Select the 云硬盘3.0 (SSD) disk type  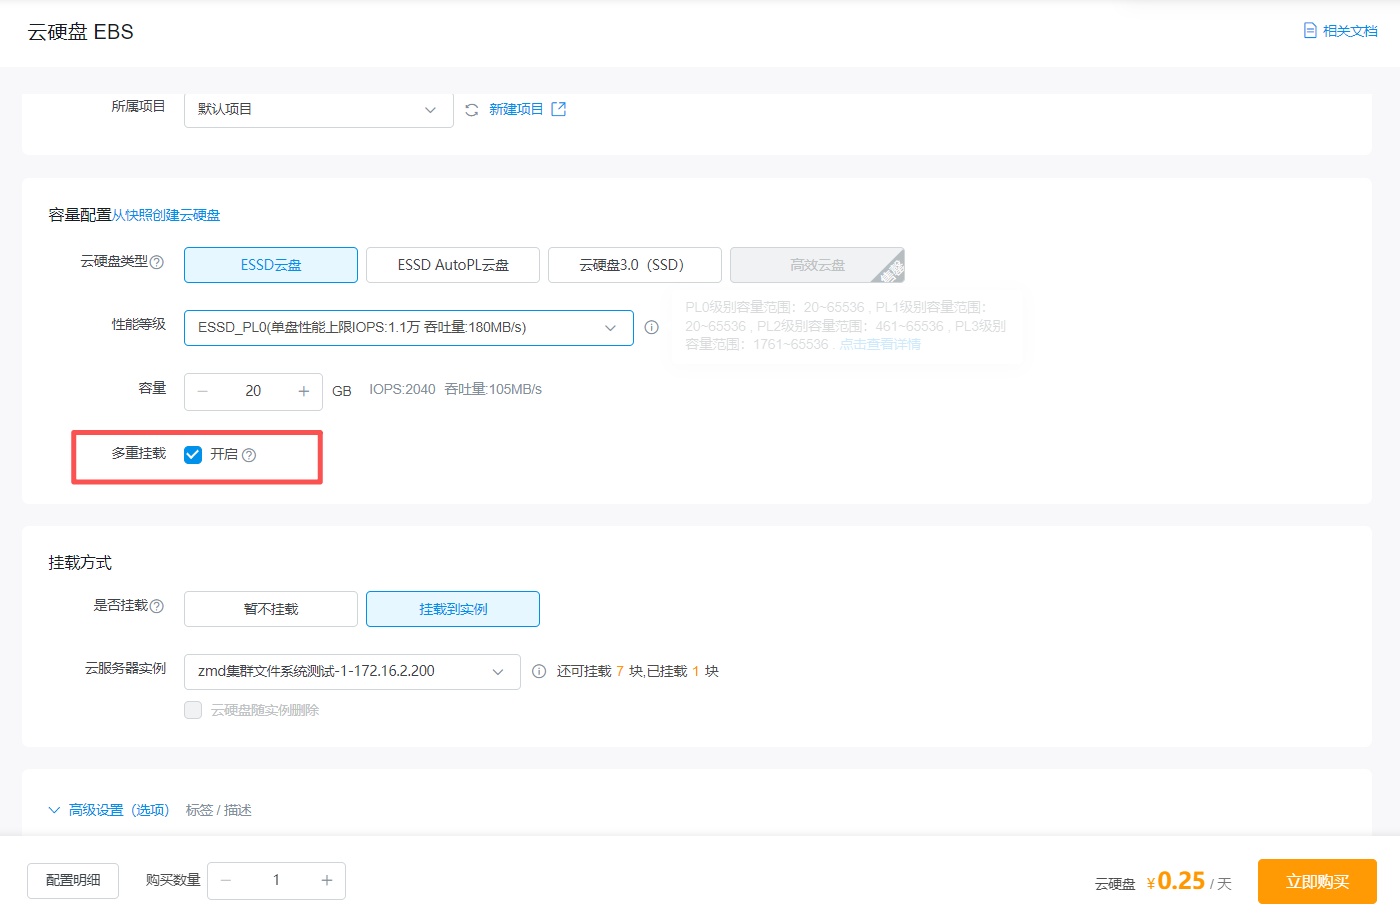[x=635, y=265]
